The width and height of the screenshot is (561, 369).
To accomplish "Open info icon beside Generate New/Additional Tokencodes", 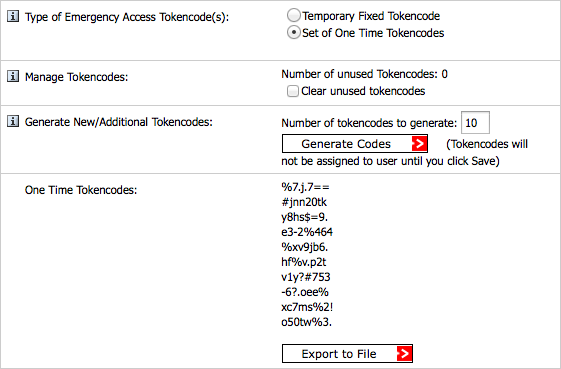I will pos(13,122).
